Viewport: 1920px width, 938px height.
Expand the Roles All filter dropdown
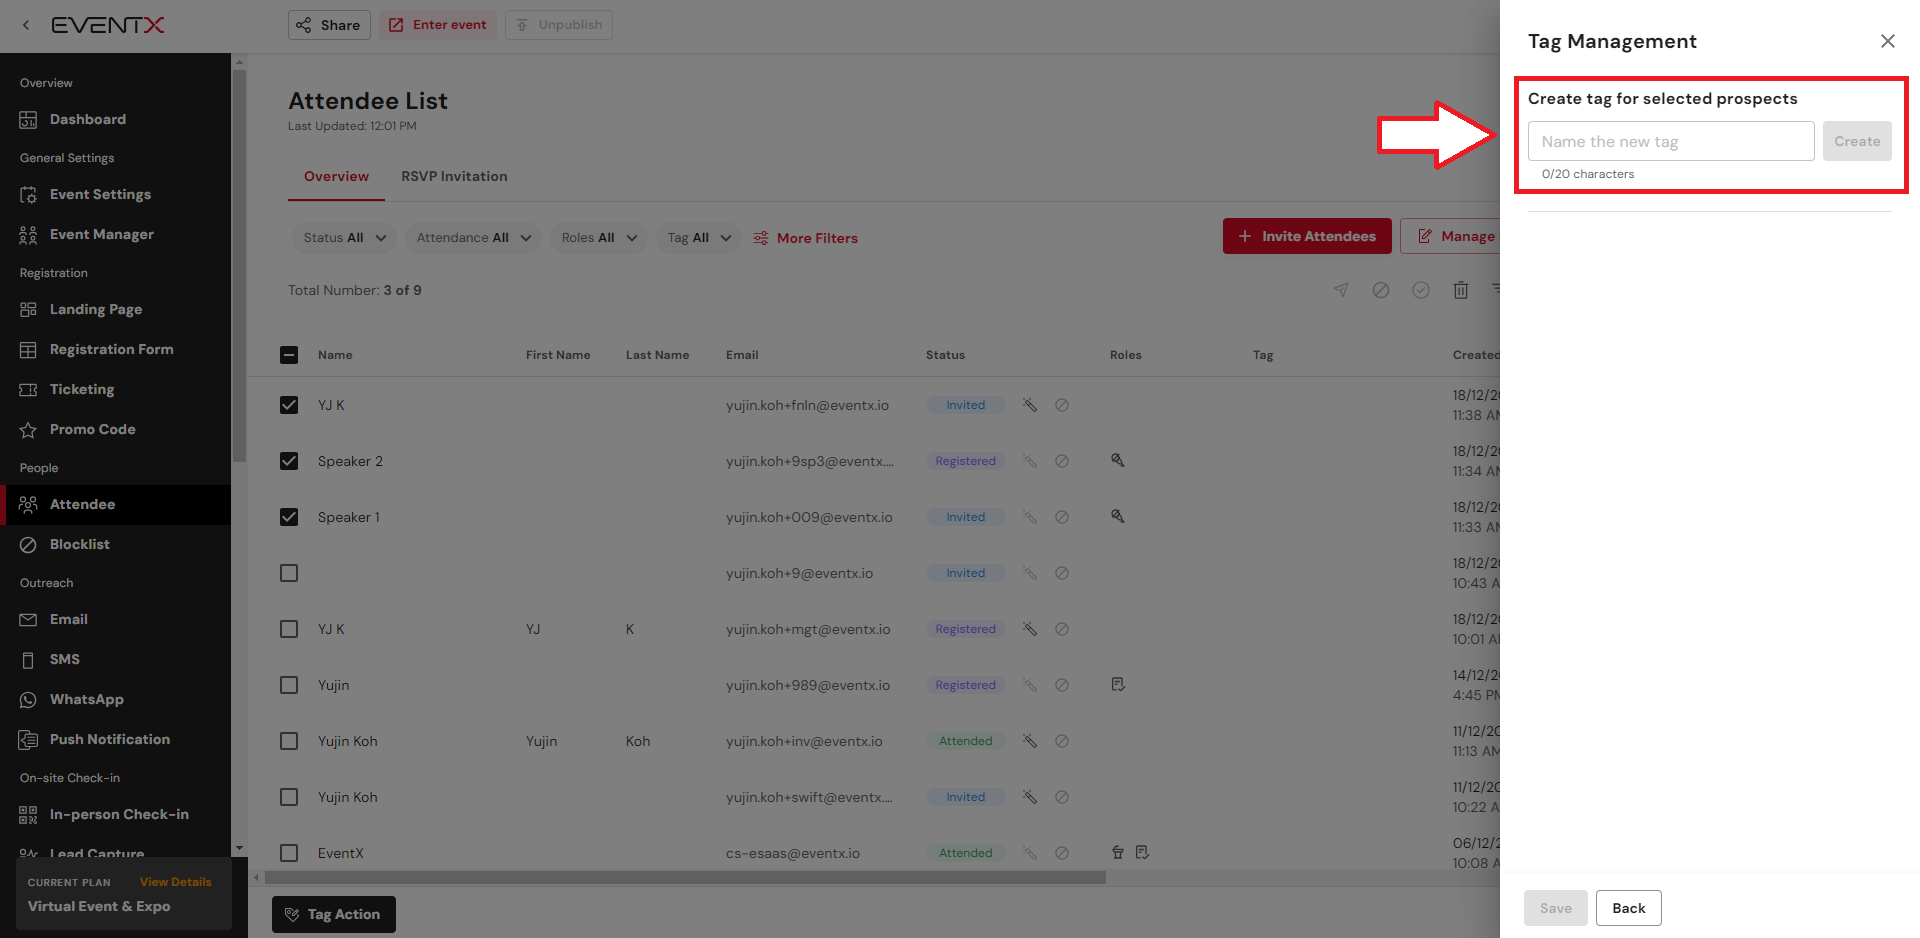tap(598, 238)
